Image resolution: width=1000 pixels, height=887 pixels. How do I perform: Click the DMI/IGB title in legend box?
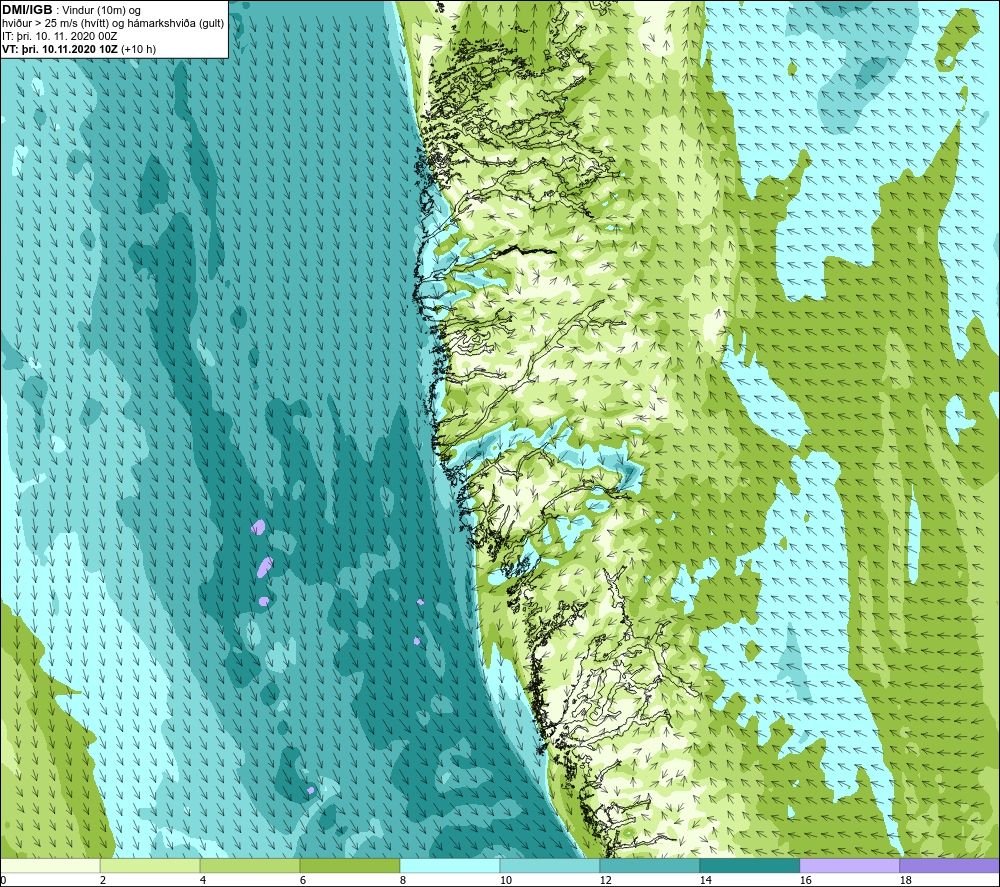click(x=27, y=10)
